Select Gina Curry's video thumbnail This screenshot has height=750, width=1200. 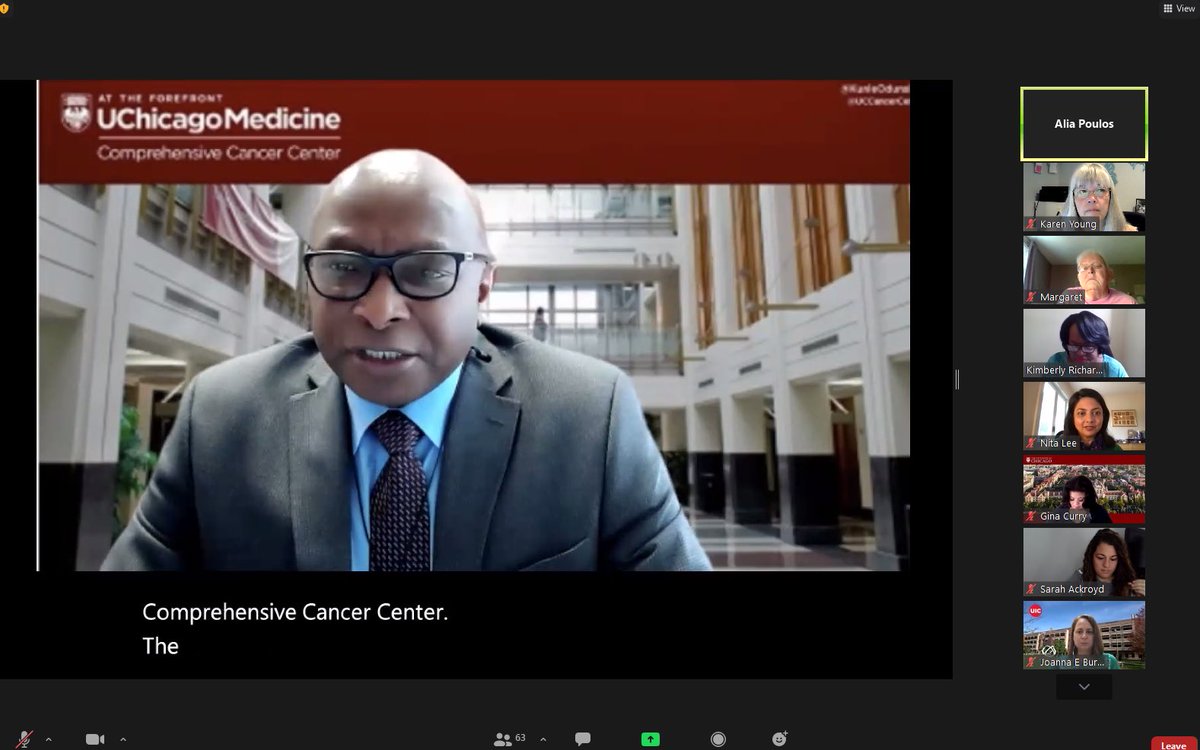point(1084,489)
